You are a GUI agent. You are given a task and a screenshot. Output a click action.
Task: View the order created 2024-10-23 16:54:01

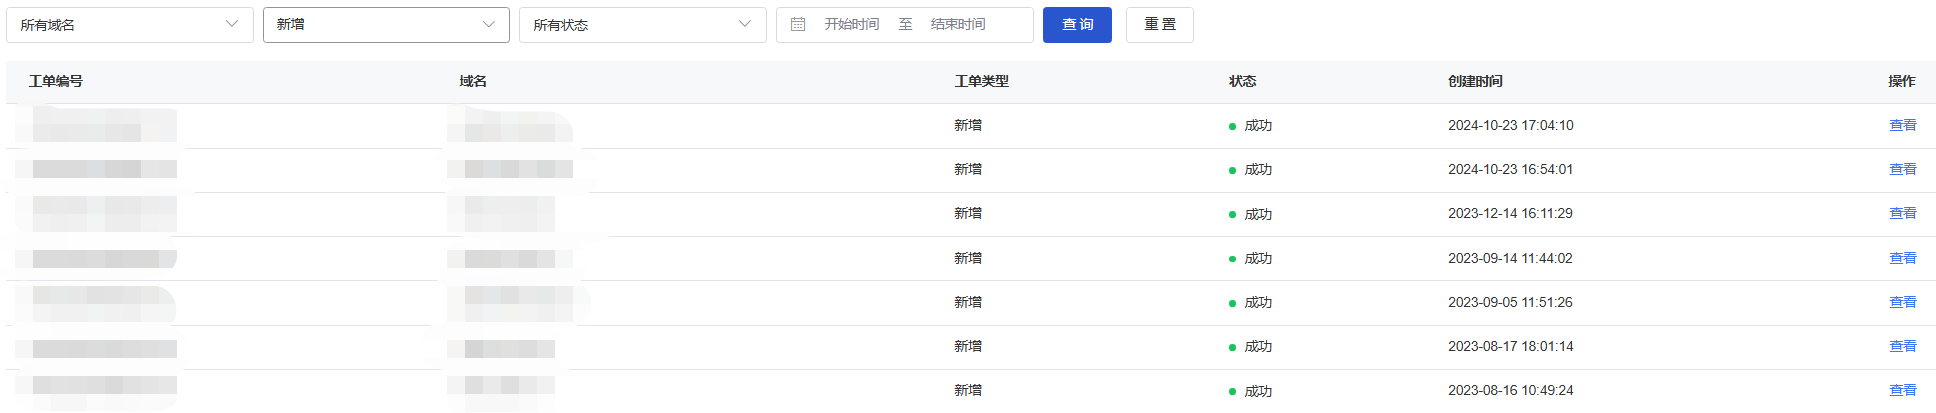1902,169
